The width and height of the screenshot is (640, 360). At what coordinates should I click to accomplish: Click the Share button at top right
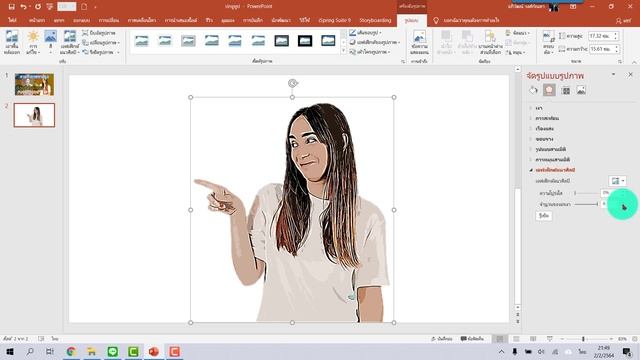click(x=623, y=20)
